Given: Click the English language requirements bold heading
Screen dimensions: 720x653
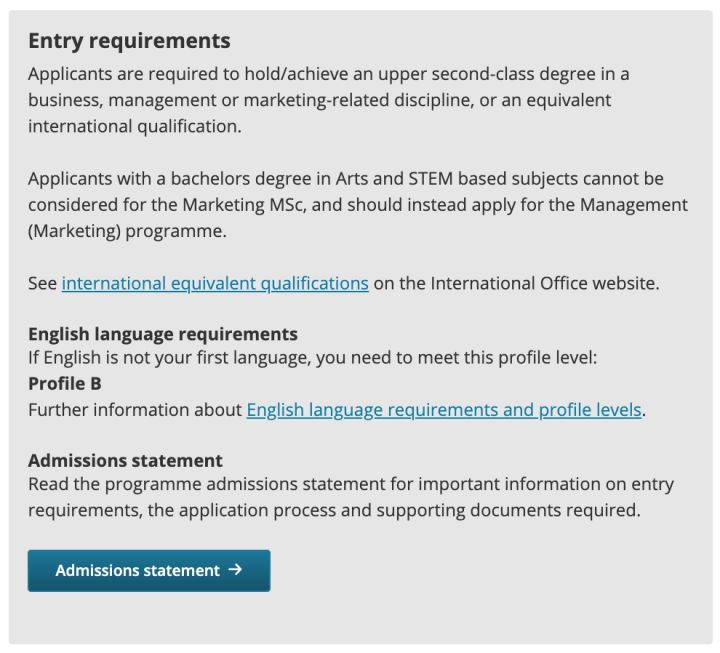Looking at the screenshot, I should (163, 334).
